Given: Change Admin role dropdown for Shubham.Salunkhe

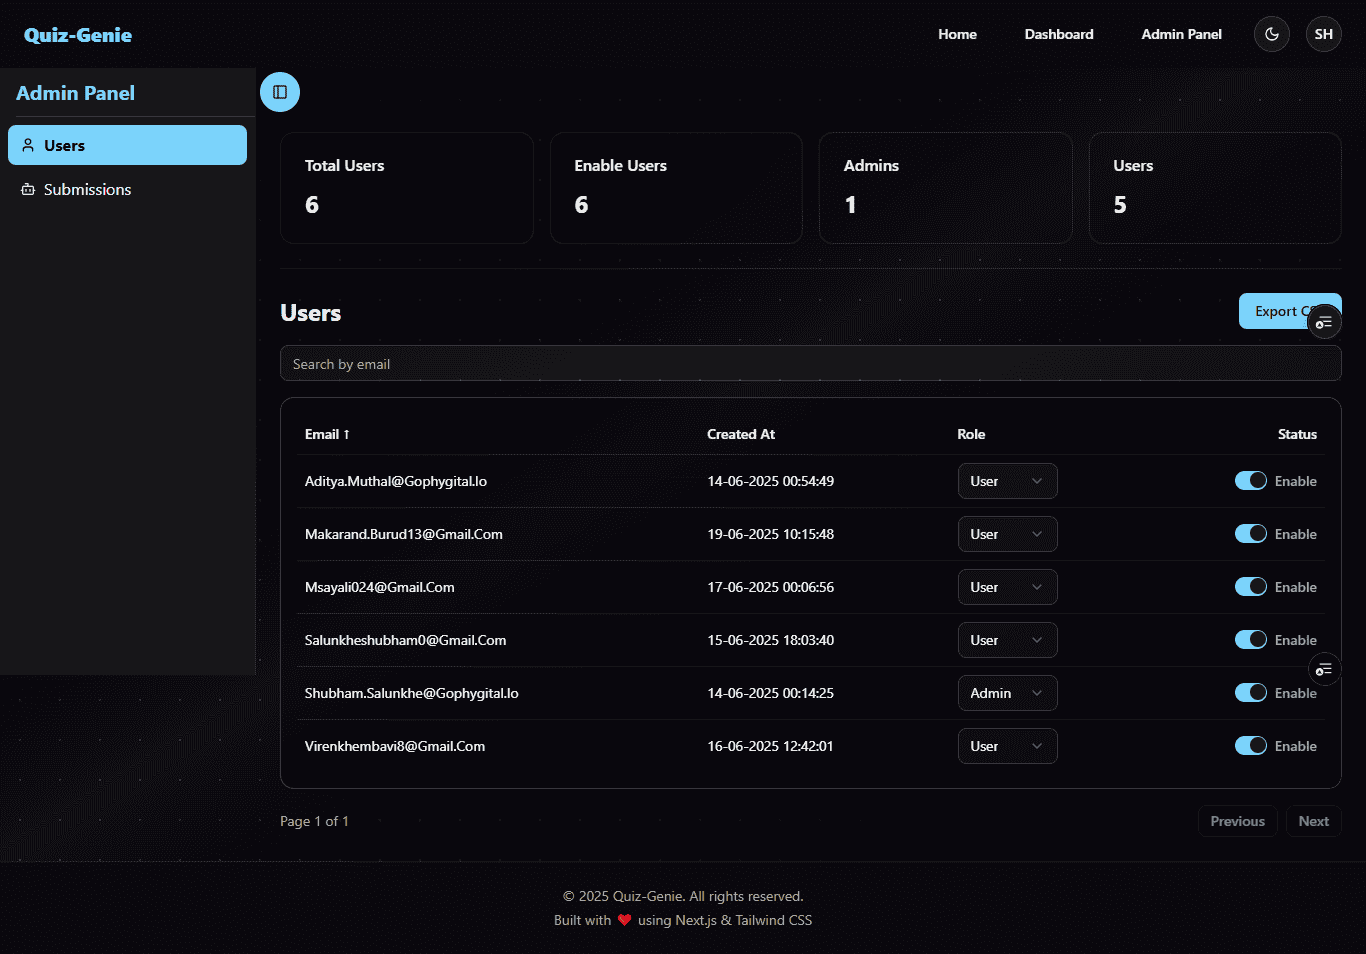Looking at the screenshot, I should click(x=1007, y=692).
